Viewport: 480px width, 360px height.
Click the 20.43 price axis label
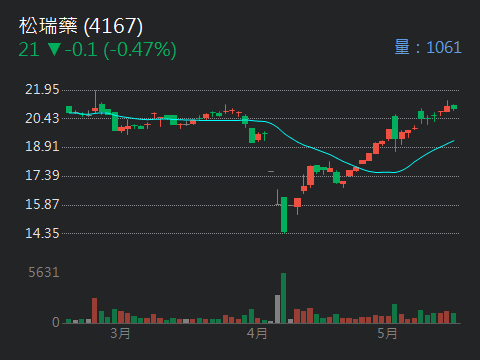(x=42, y=118)
